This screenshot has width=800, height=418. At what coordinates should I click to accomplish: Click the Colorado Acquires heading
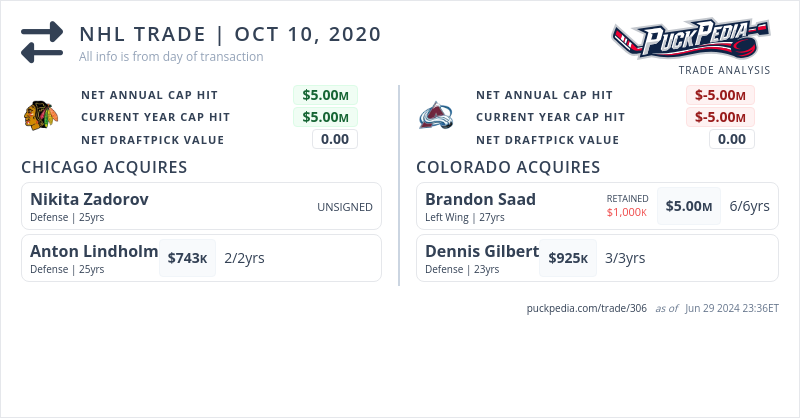pos(508,167)
